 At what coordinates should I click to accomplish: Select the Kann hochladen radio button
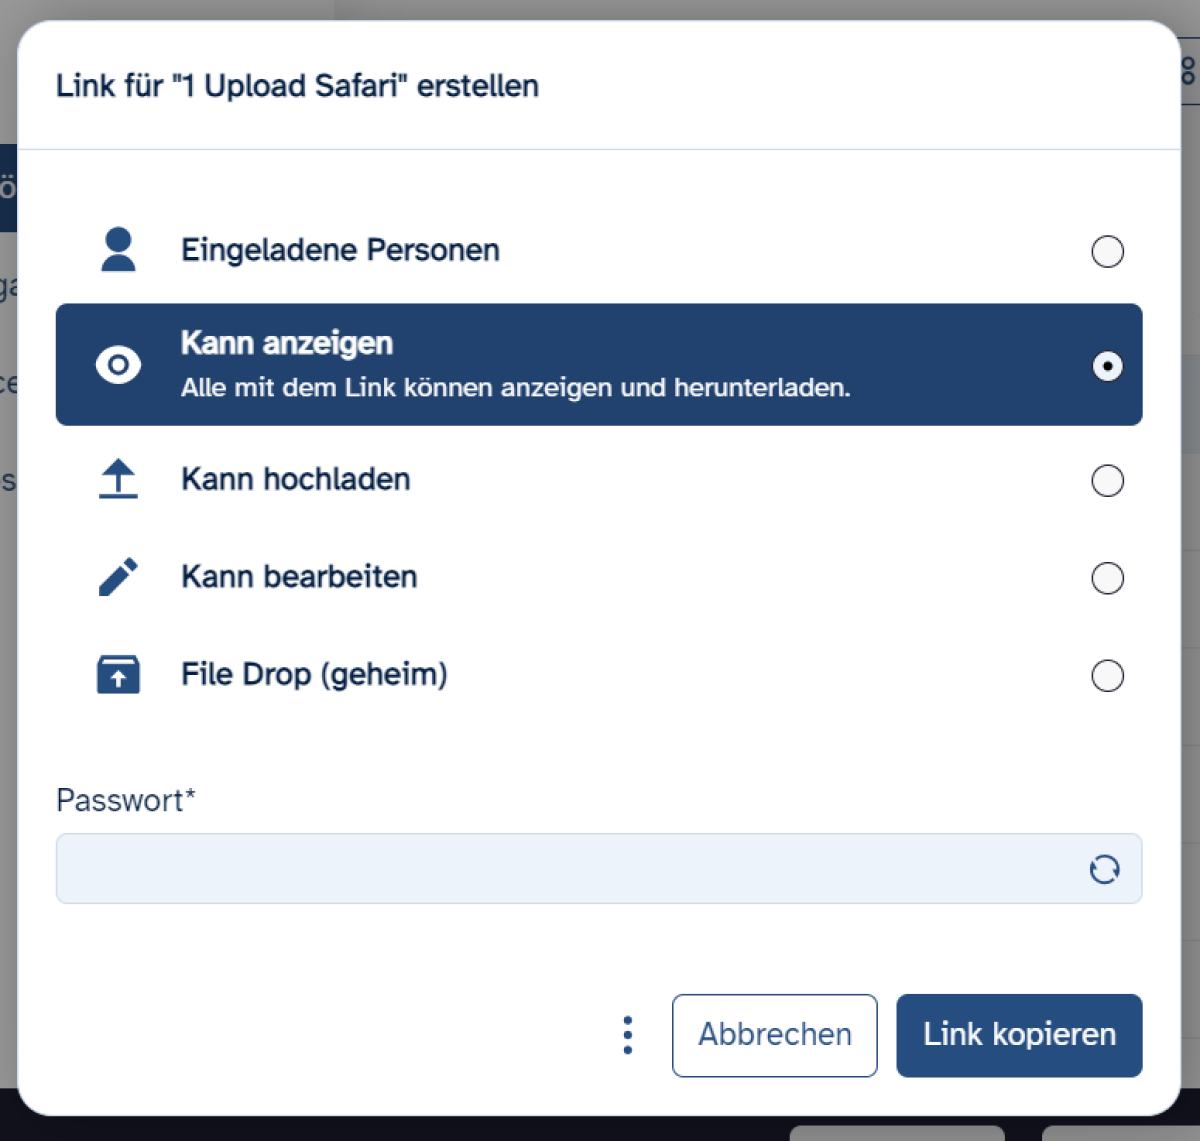click(1107, 481)
